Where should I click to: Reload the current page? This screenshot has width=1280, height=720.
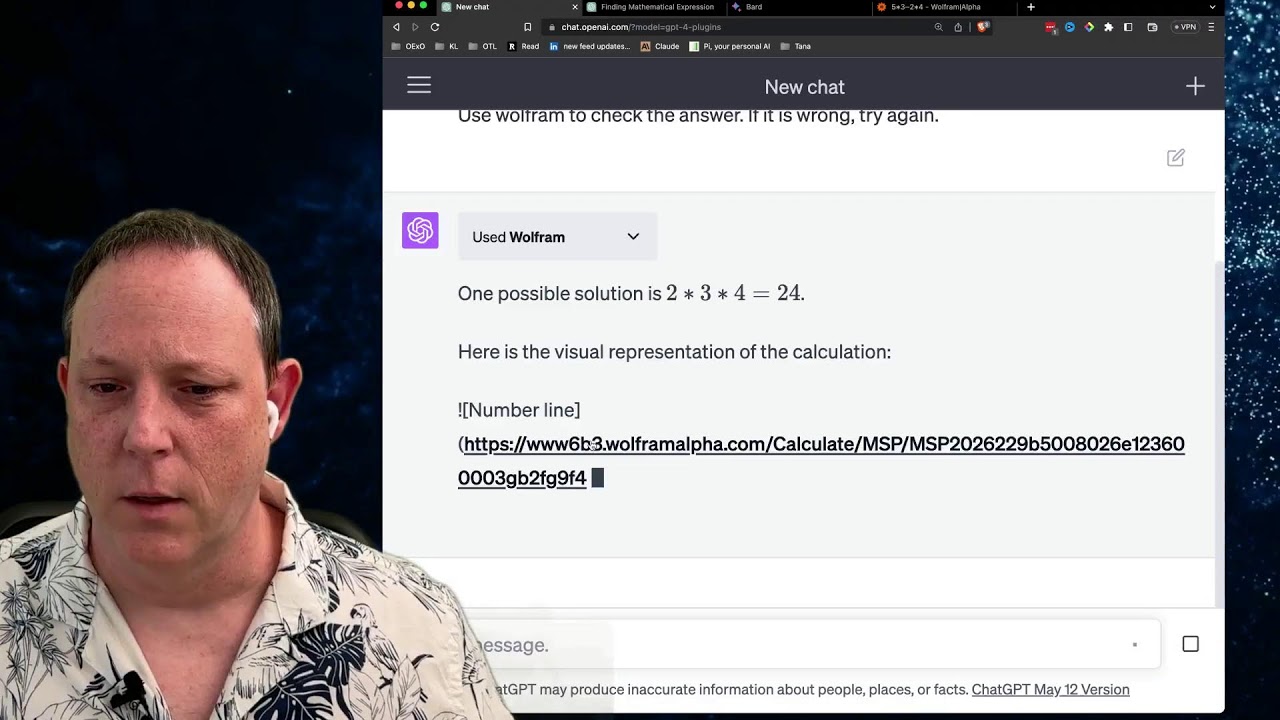pos(434,27)
